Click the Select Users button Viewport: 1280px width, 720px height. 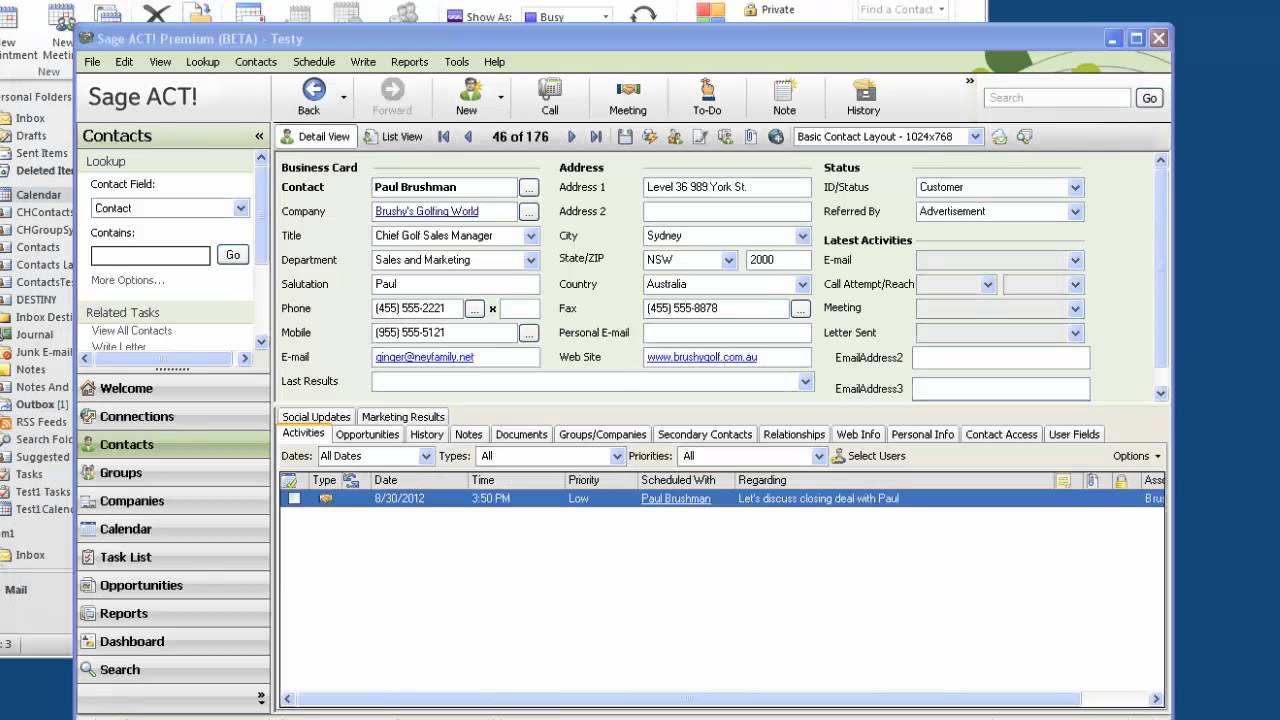pyautogui.click(x=868, y=456)
